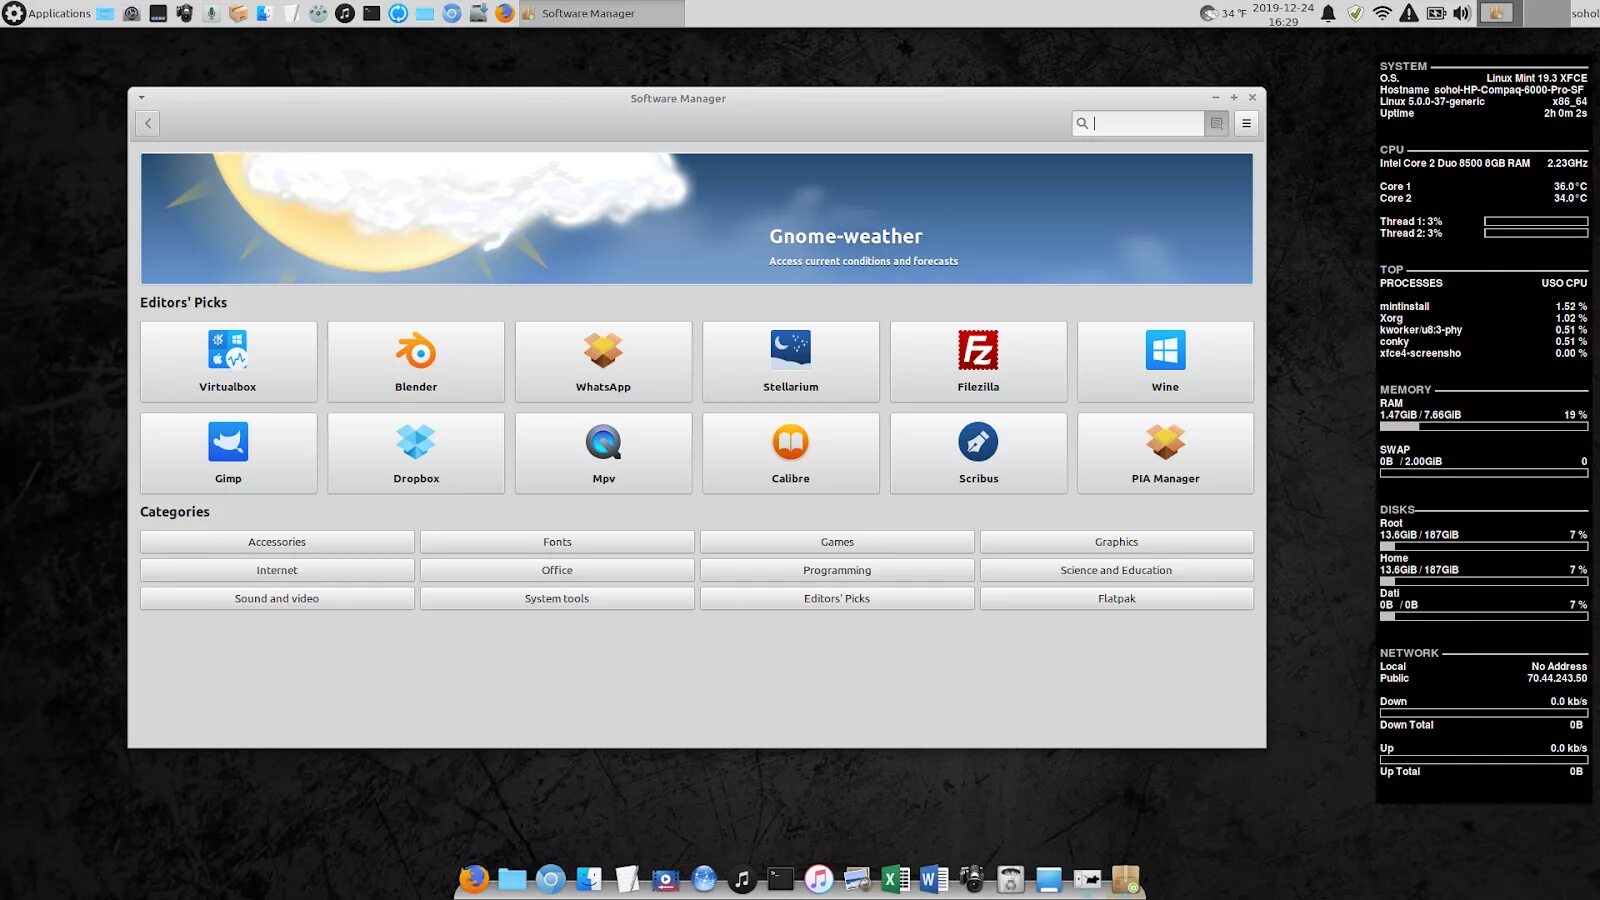Browse the Graphics category
The width and height of the screenshot is (1600, 900).
[x=1117, y=542]
